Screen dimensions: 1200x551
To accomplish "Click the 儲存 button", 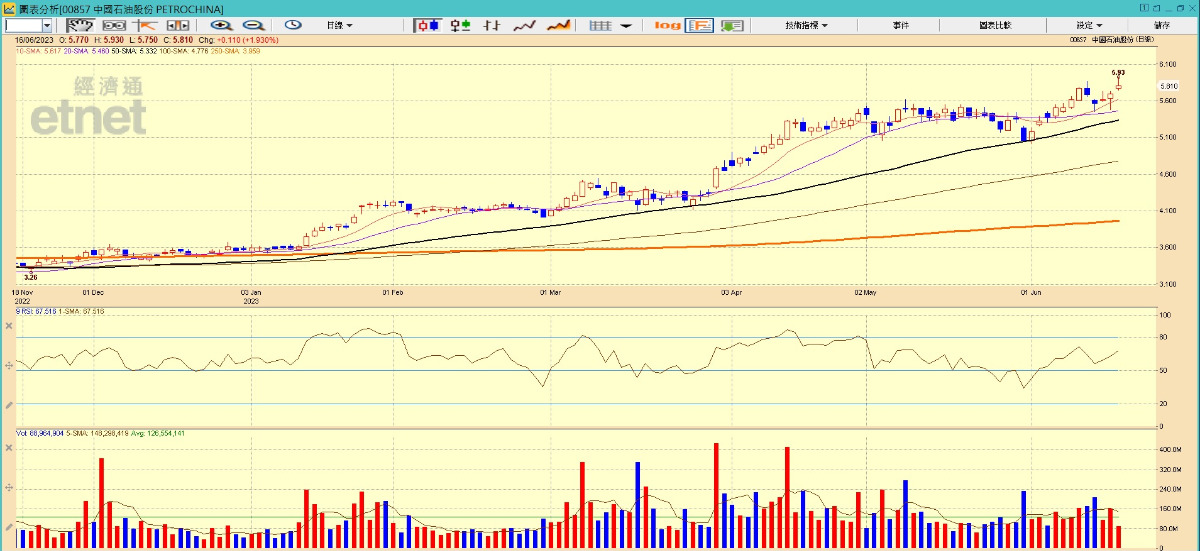I will pos(1162,25).
